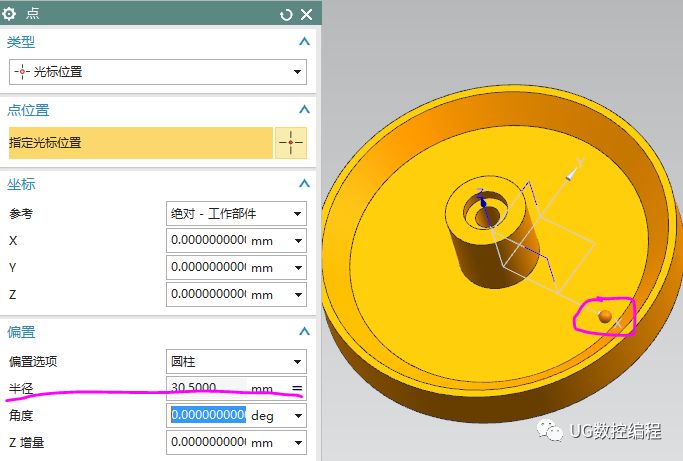Click the 角度 angle input field
This screenshot has height=461, width=683.
(x=207, y=415)
